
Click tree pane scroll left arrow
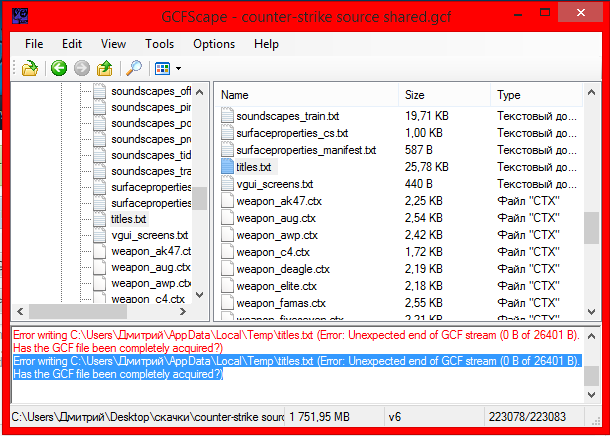click(20, 311)
